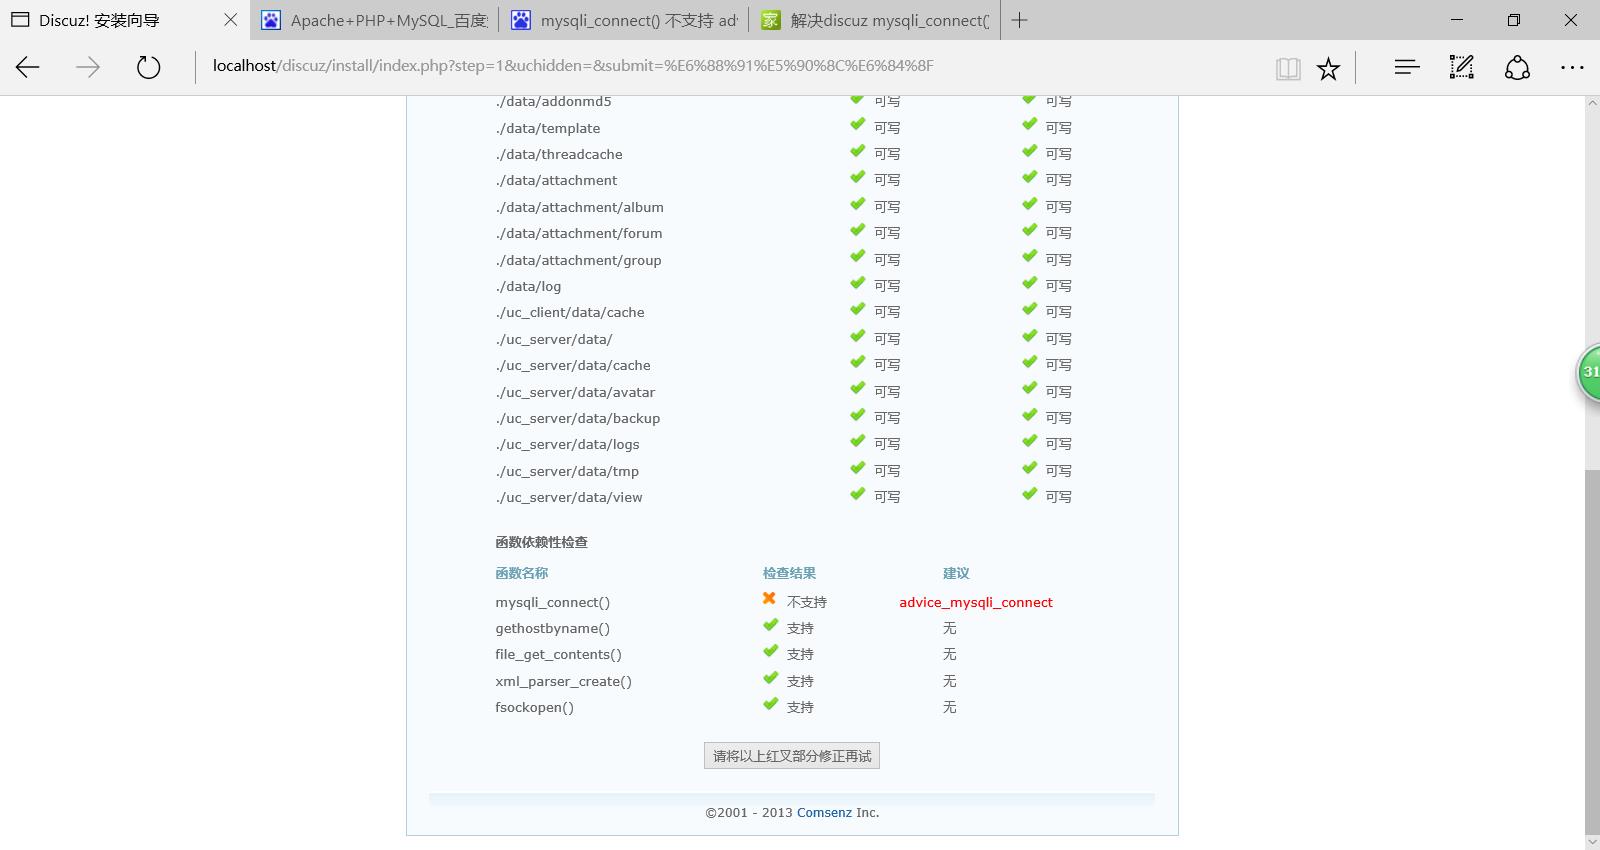Add page to favorites star
This screenshot has height=850, width=1600.
click(1328, 68)
